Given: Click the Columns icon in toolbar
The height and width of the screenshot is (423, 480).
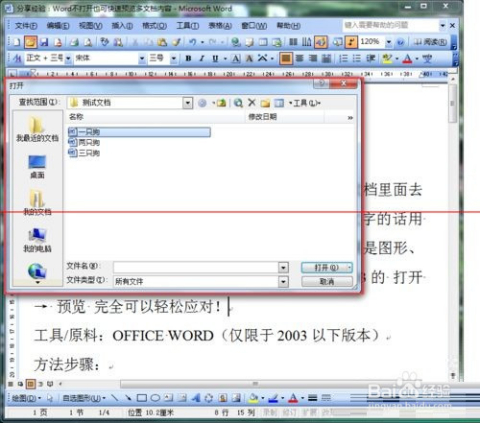Looking at the screenshot, I should pyautogui.click(x=293, y=42).
